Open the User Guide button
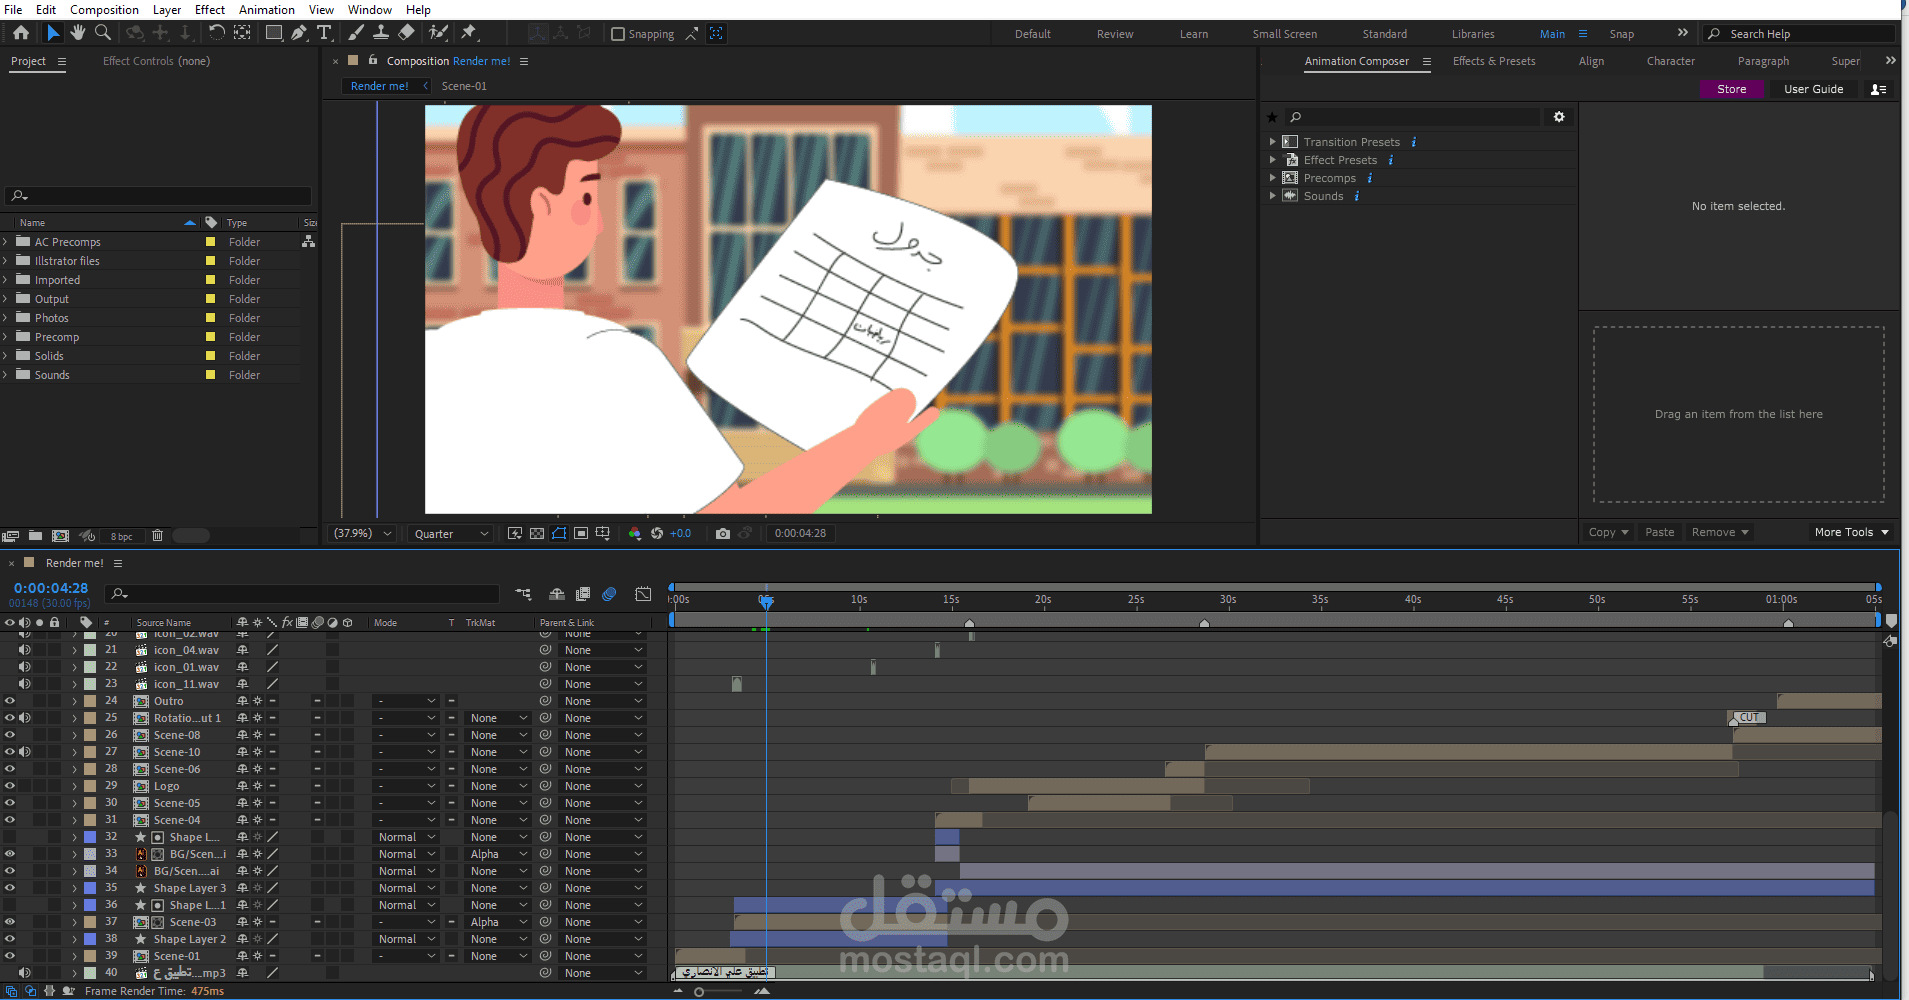The image size is (1909, 1000). pos(1813,89)
